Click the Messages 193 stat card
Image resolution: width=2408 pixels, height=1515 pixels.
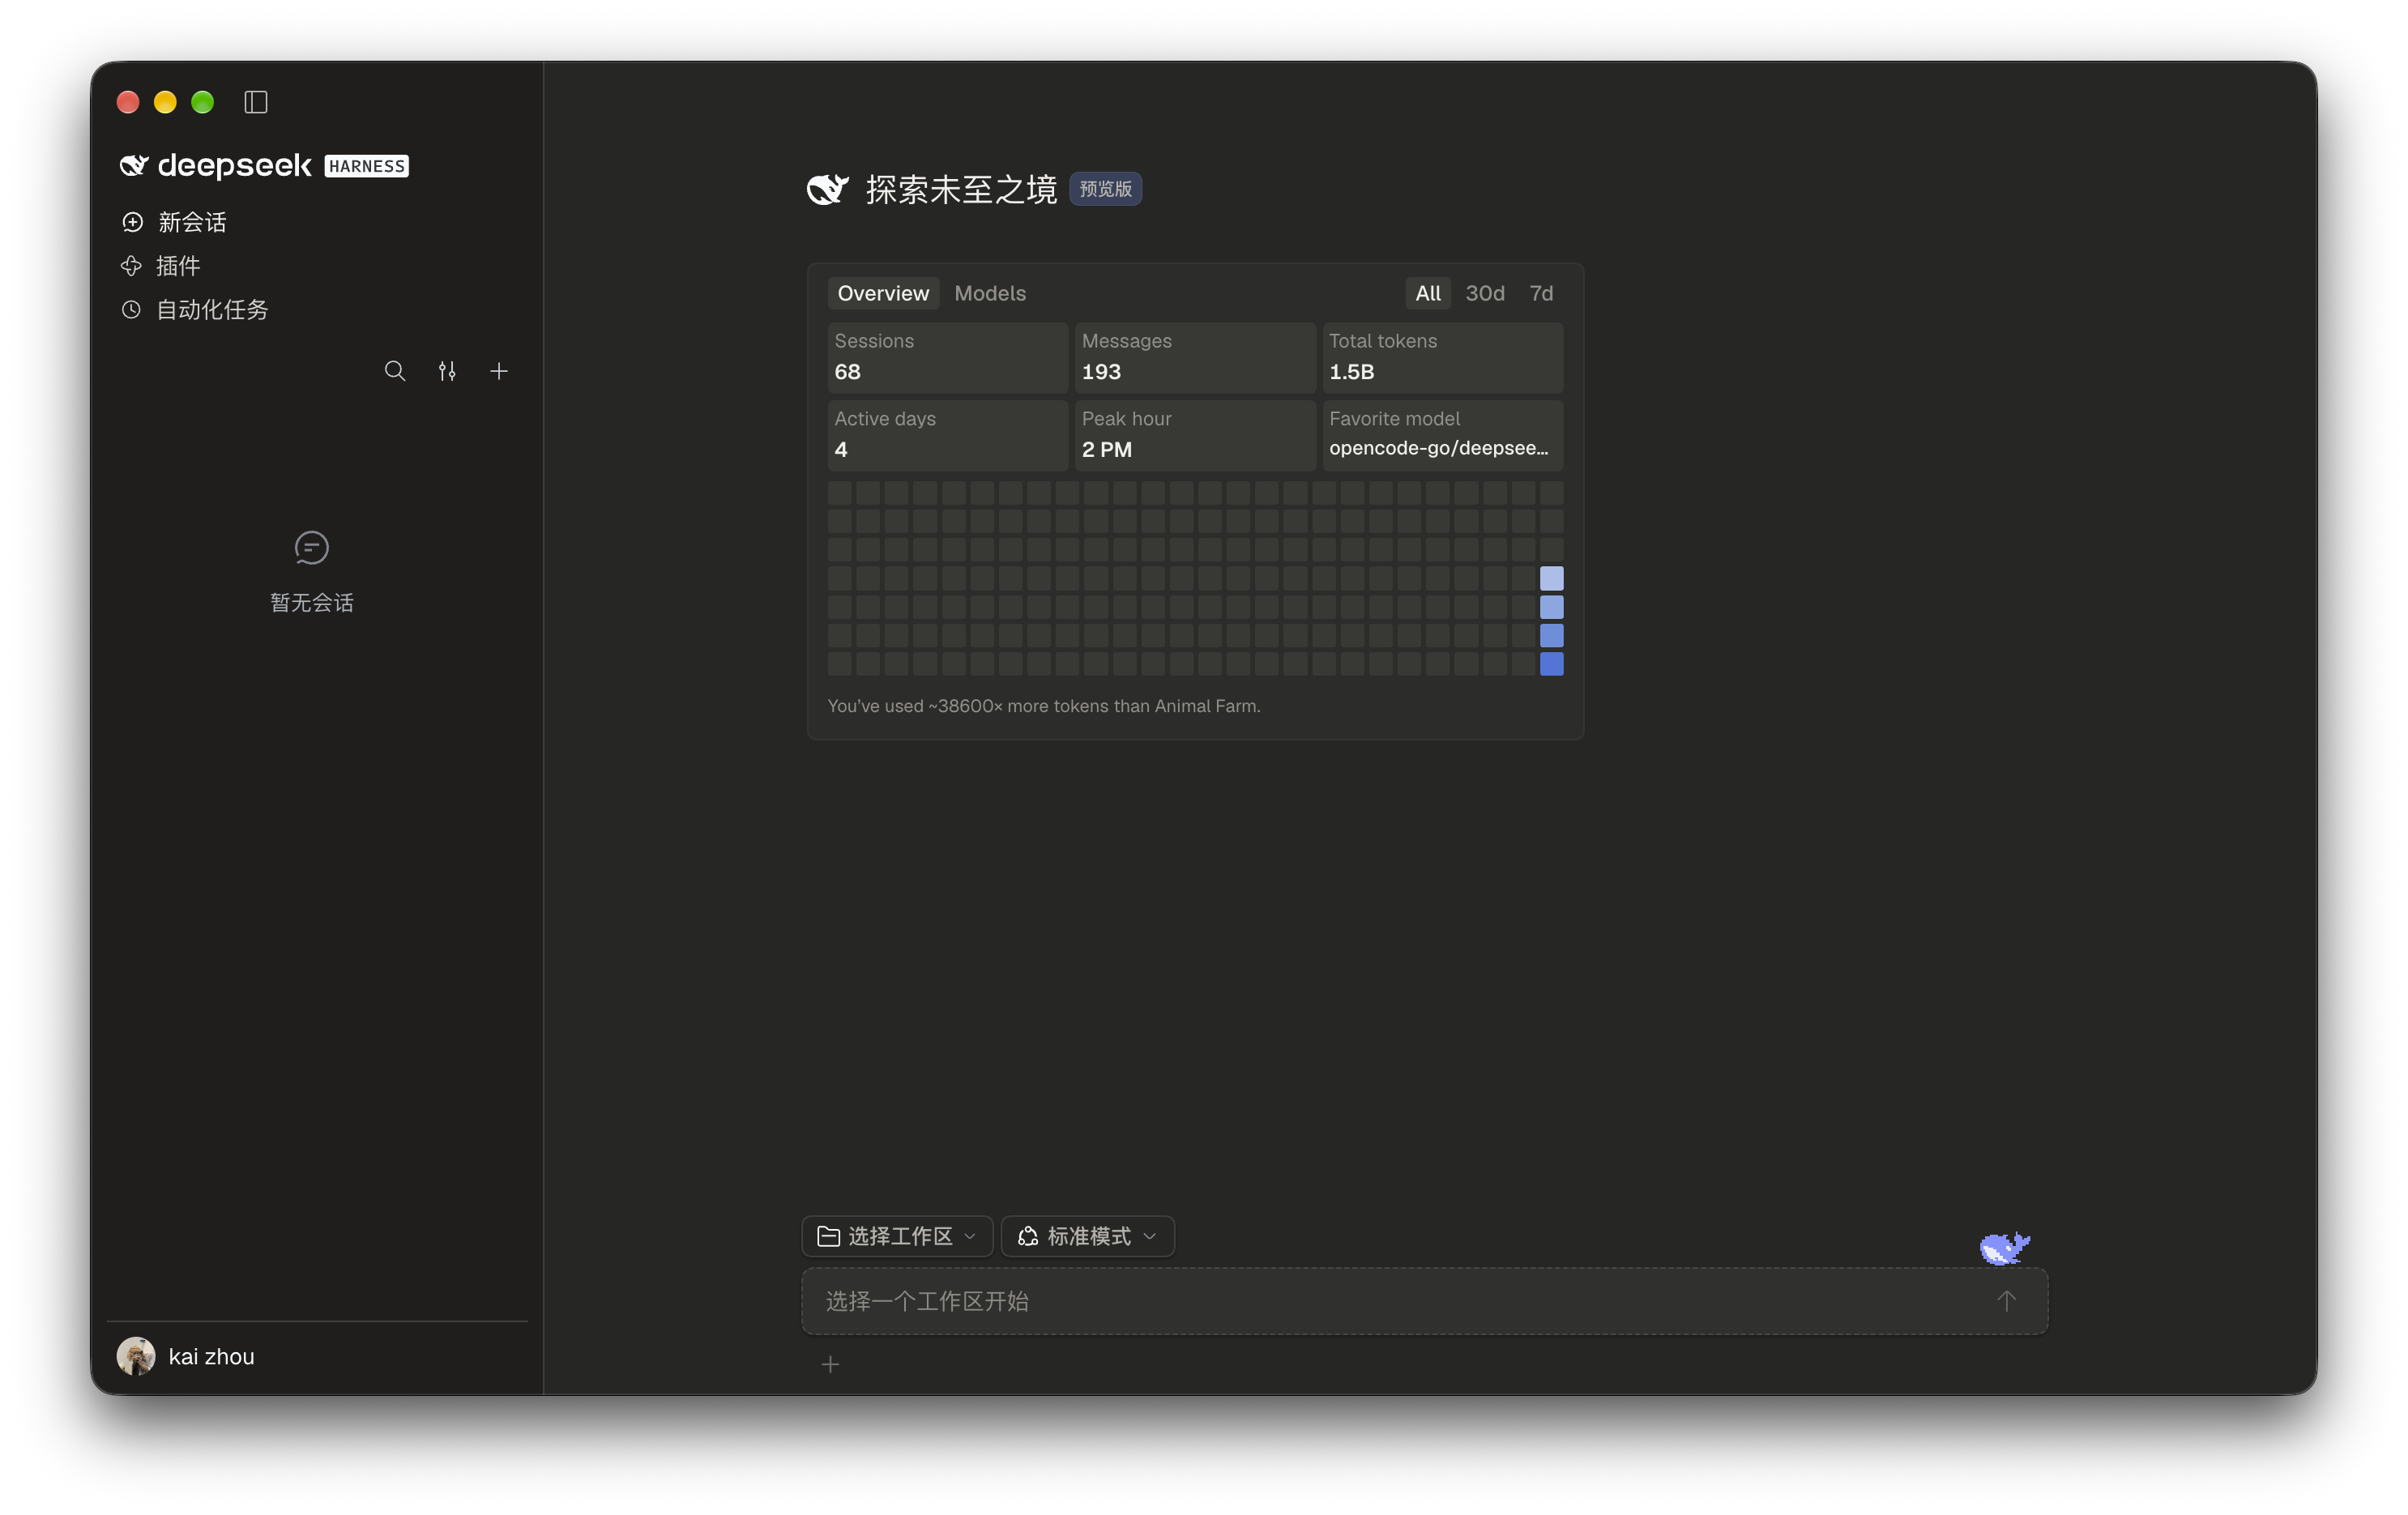[1195, 357]
